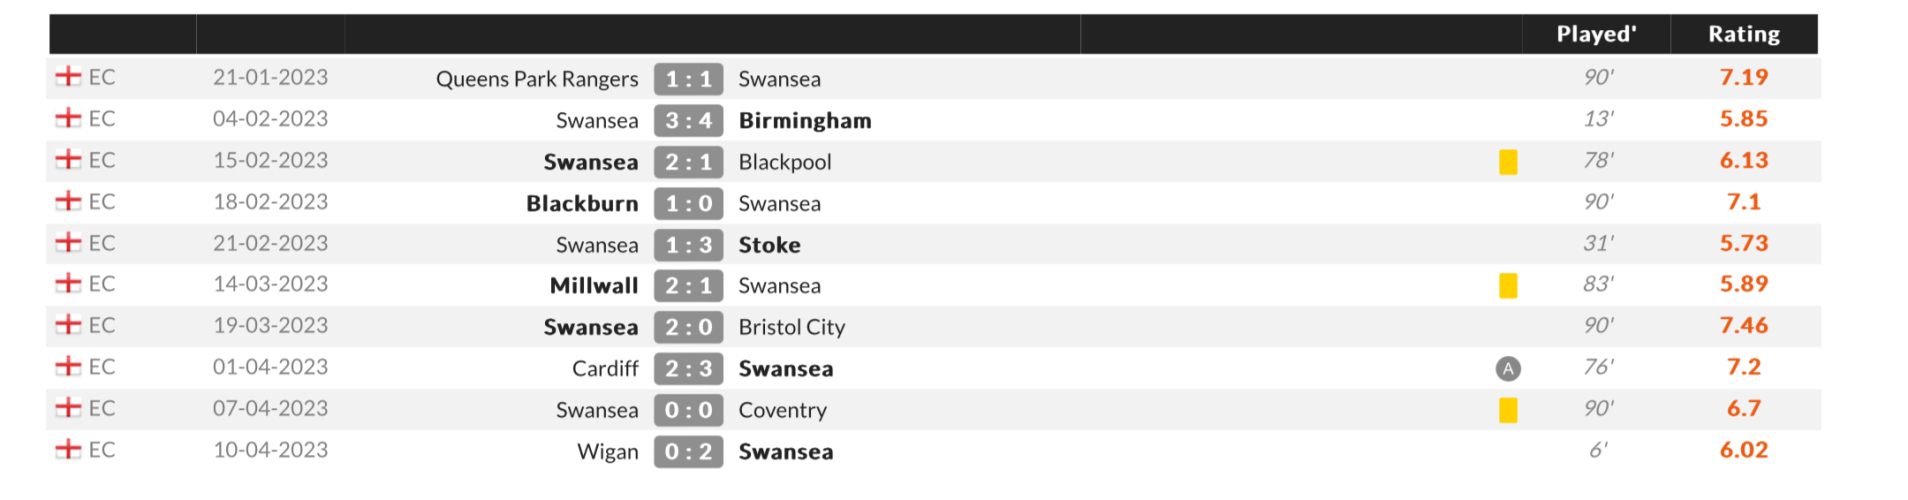Click the assist icon in Cardiff match row
Viewport: 1908px width, 500px height.
1508,369
